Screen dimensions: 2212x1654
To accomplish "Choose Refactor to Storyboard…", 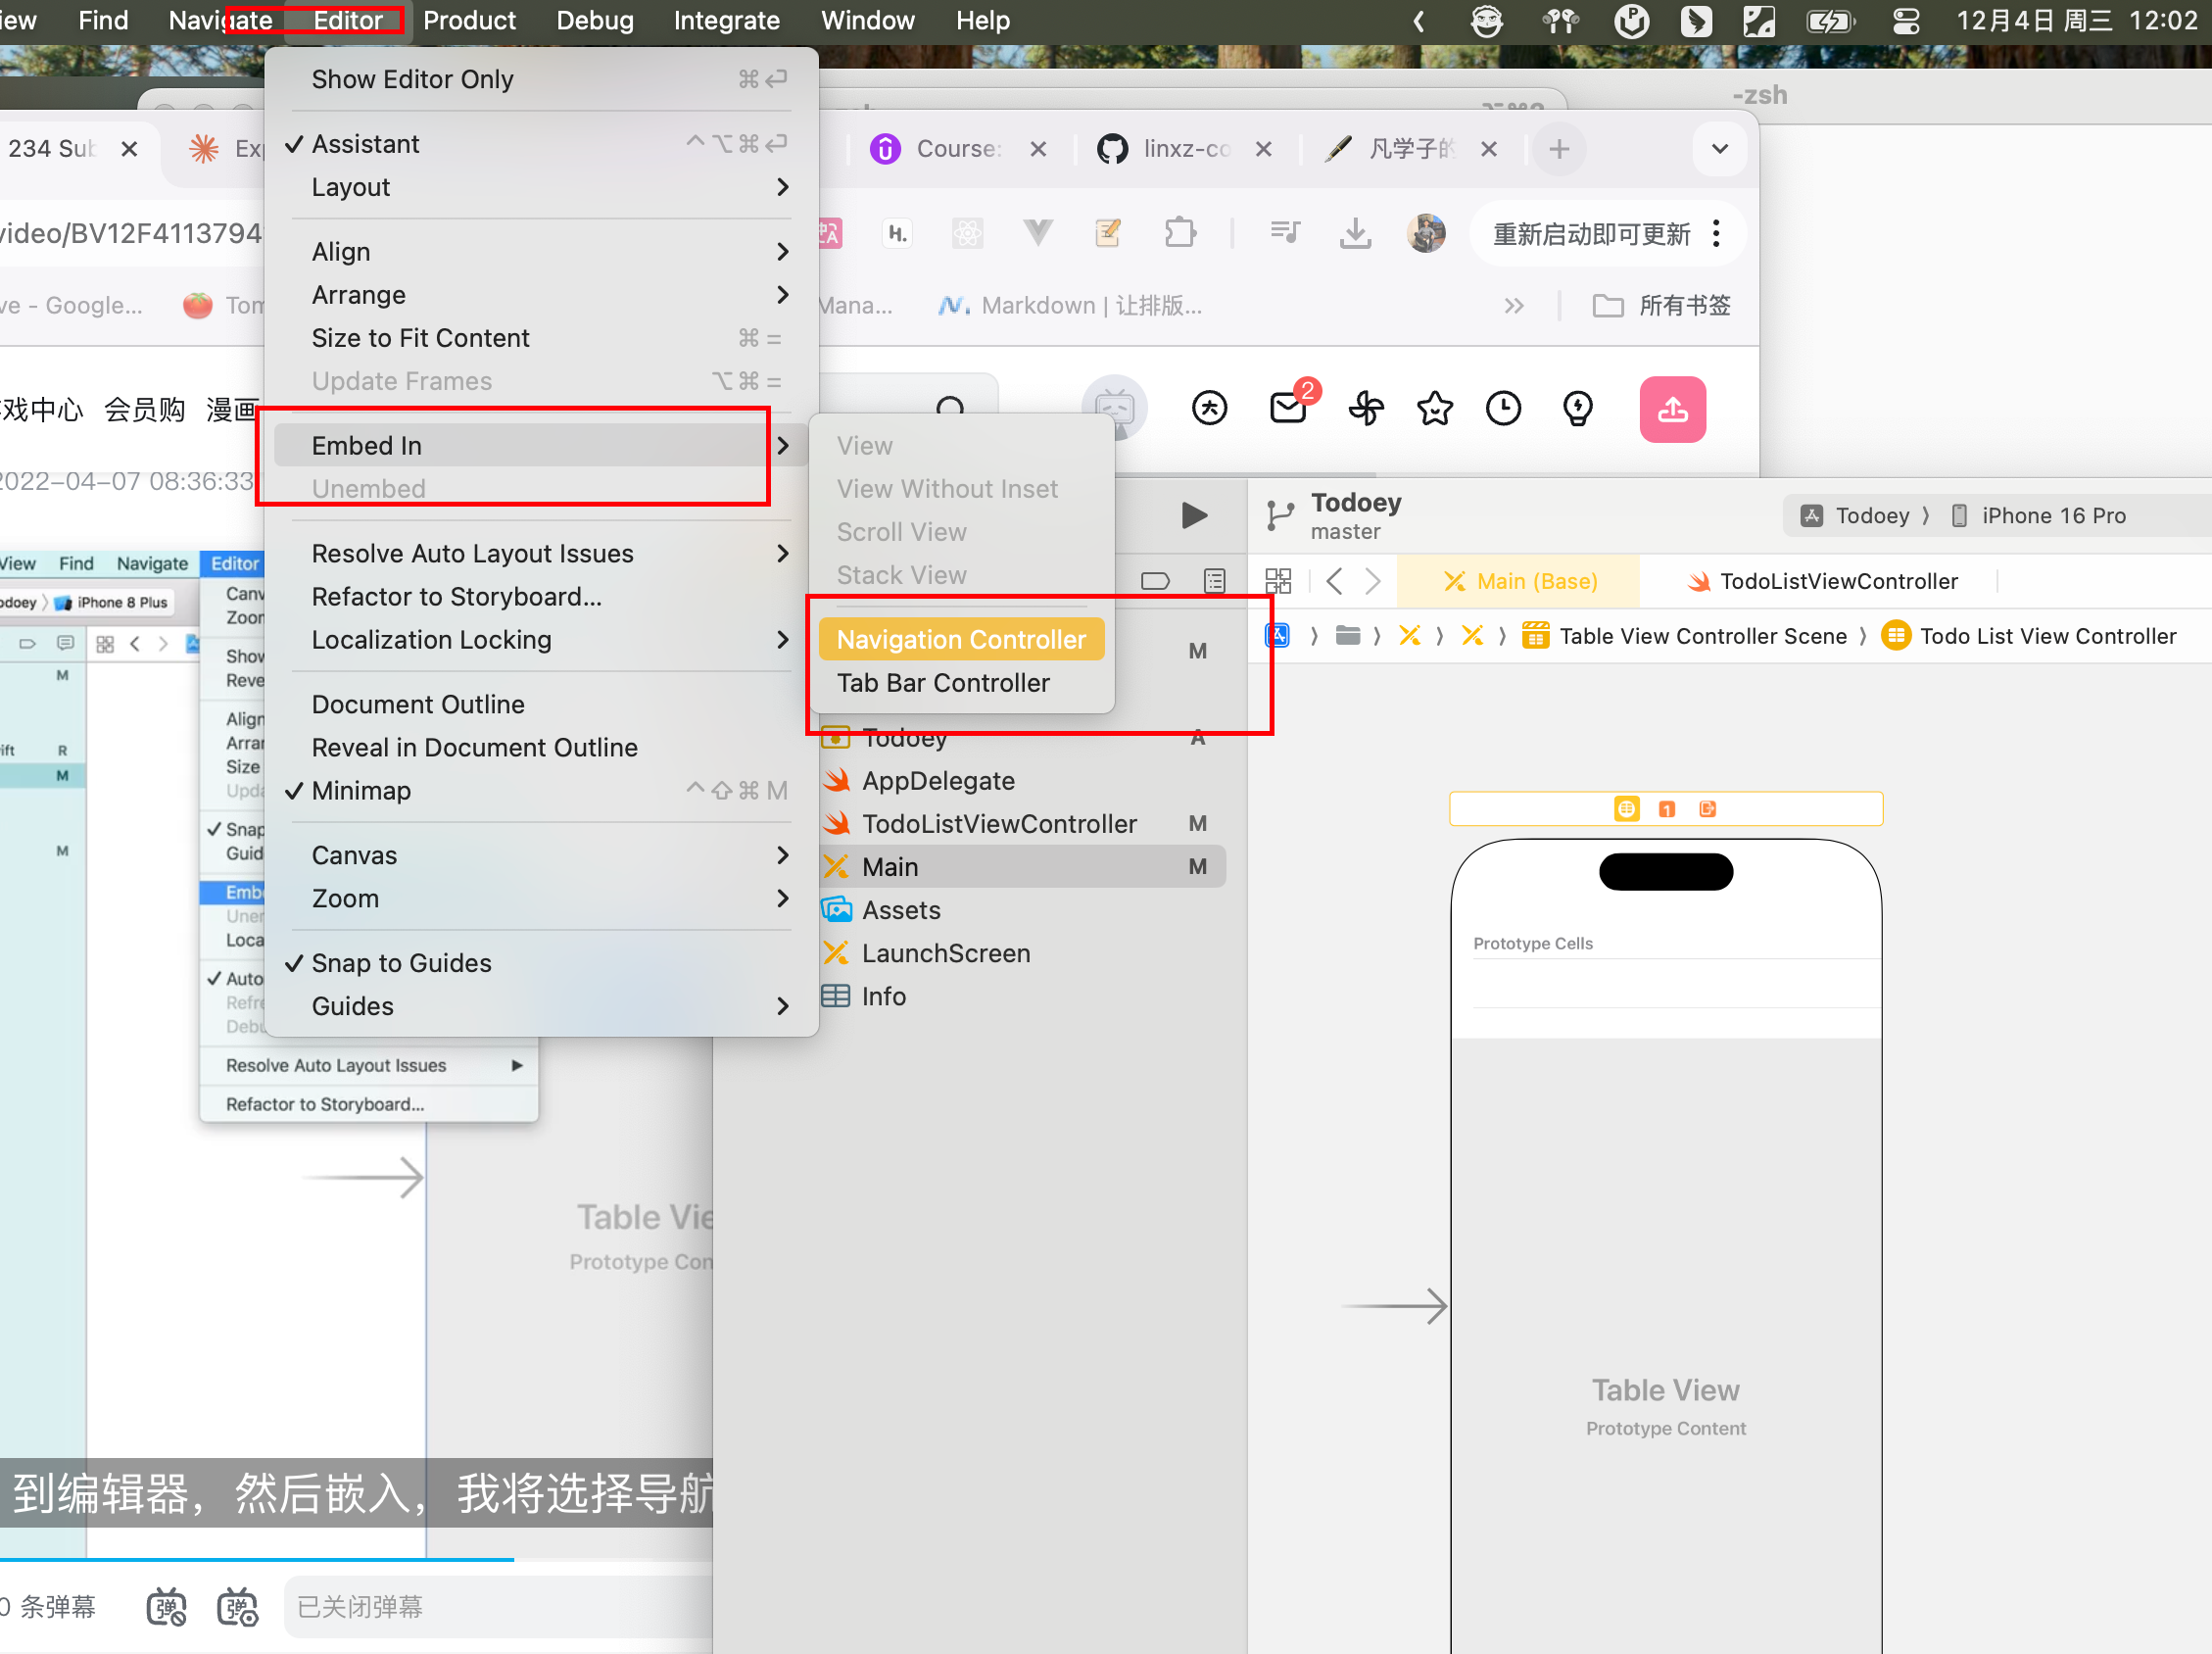I will pyautogui.click(x=541, y=597).
